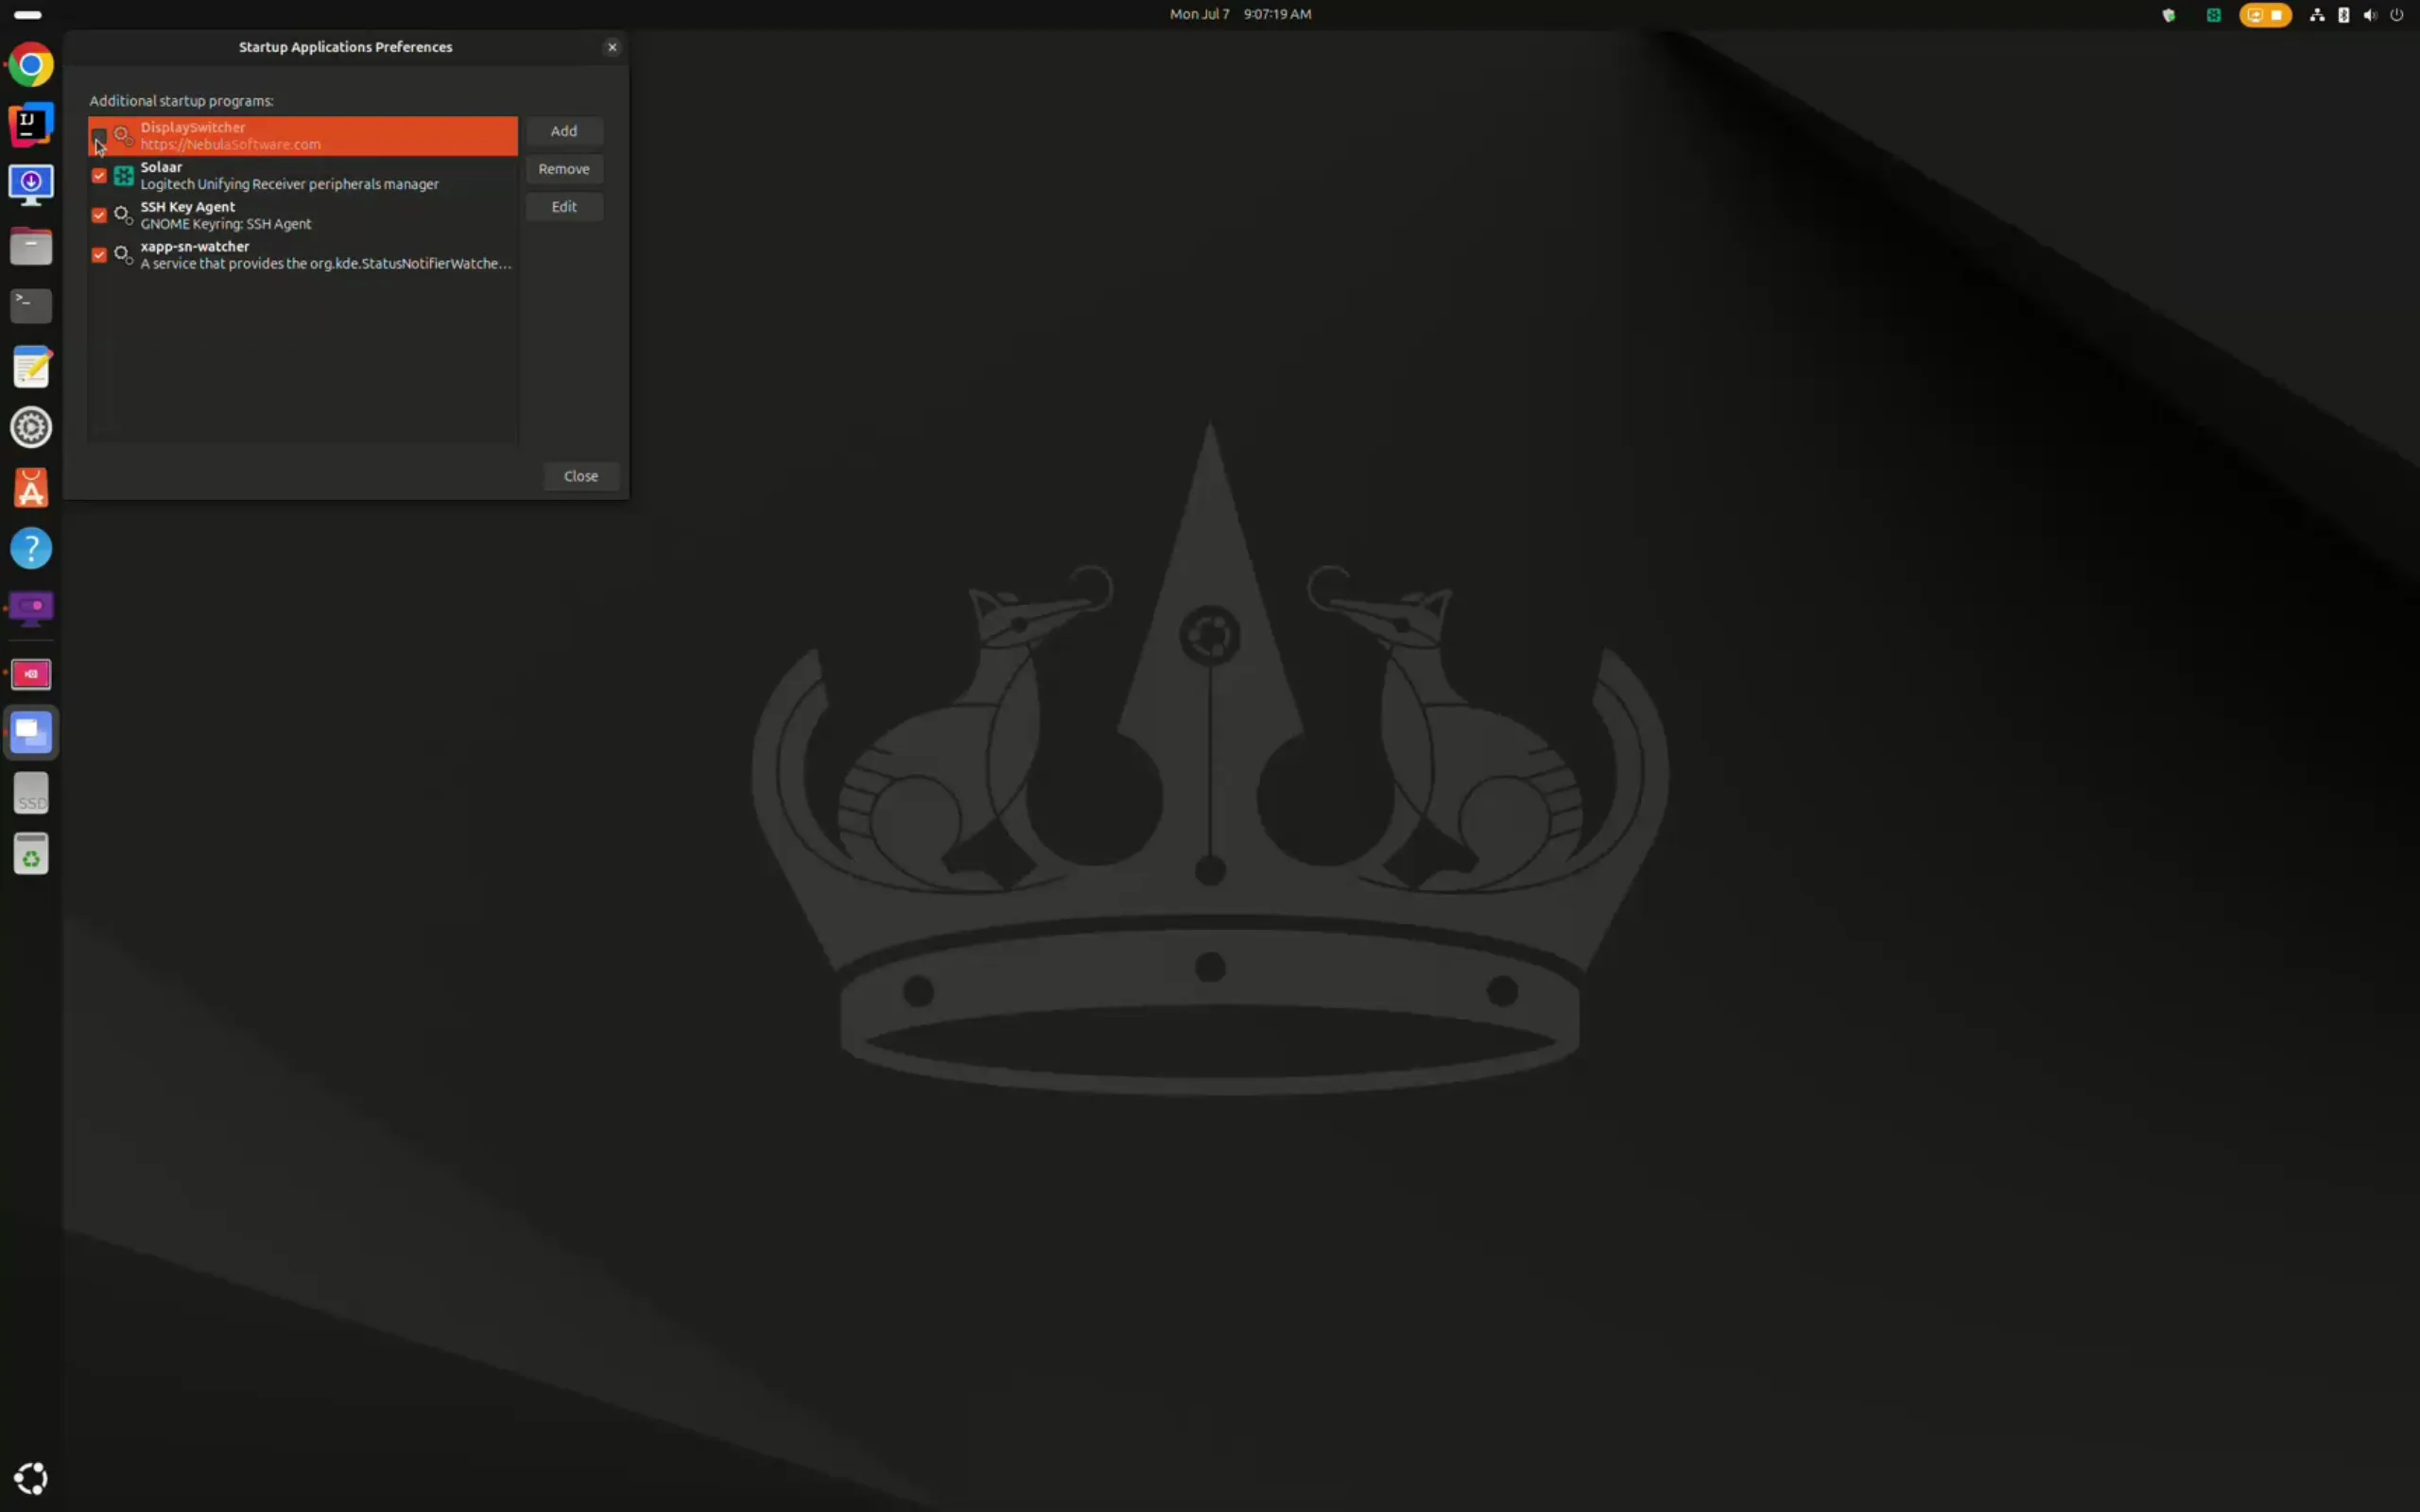Add a new startup program
The image size is (2420, 1512).
tap(564, 131)
